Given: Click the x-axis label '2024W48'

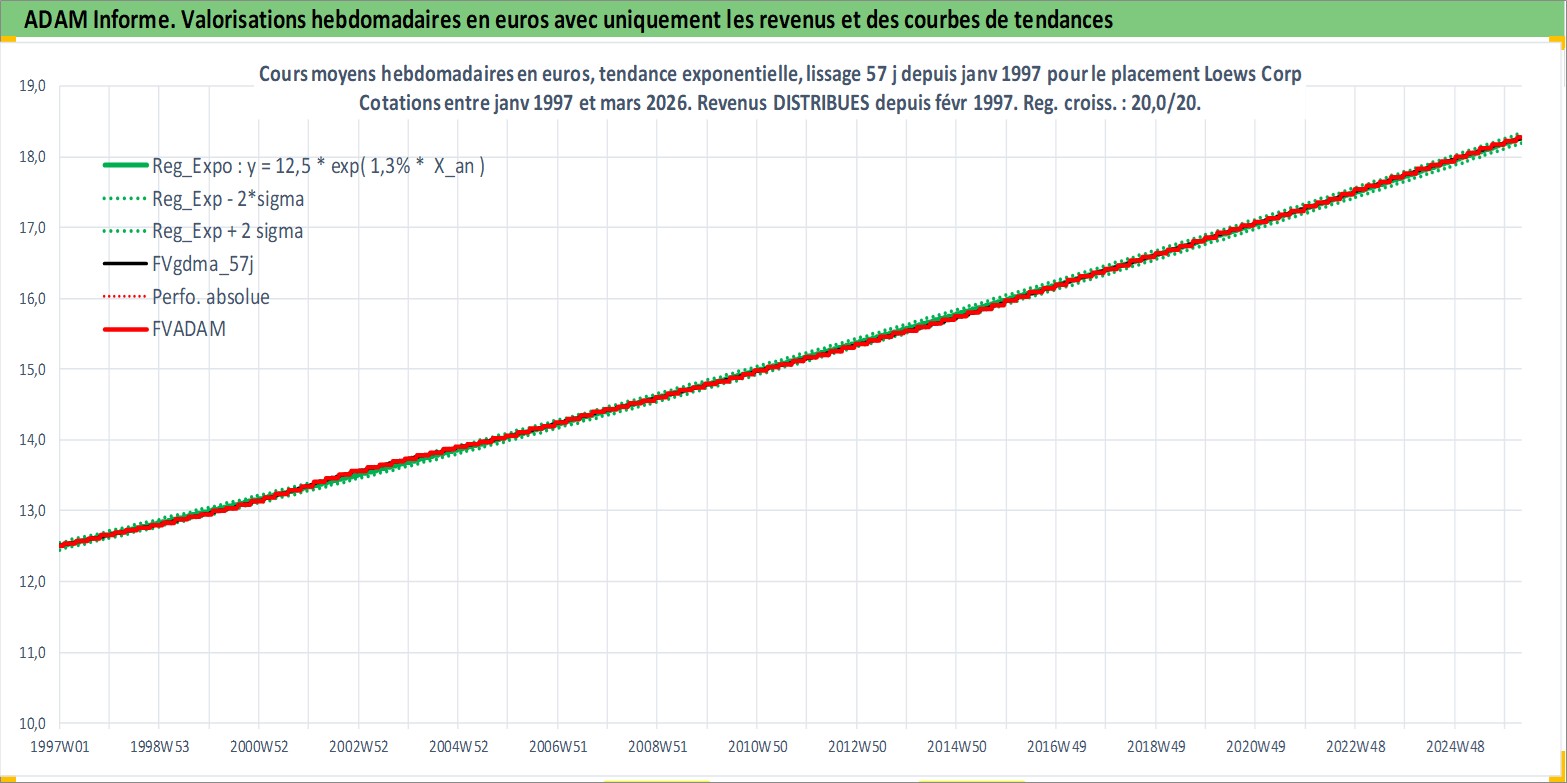Looking at the screenshot, I should click(1455, 746).
